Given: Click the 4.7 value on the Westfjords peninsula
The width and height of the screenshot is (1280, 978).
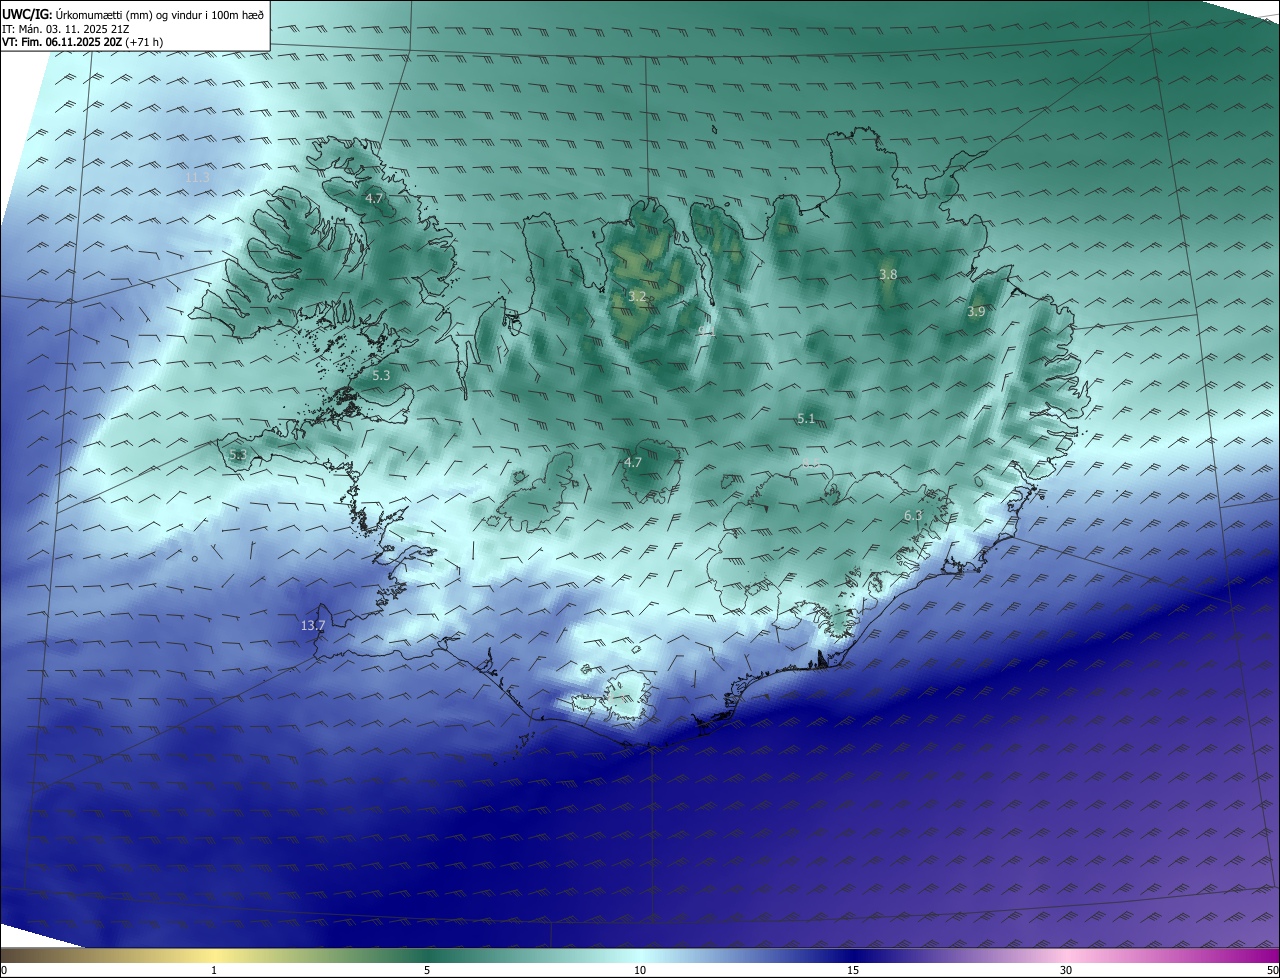Looking at the screenshot, I should (374, 199).
